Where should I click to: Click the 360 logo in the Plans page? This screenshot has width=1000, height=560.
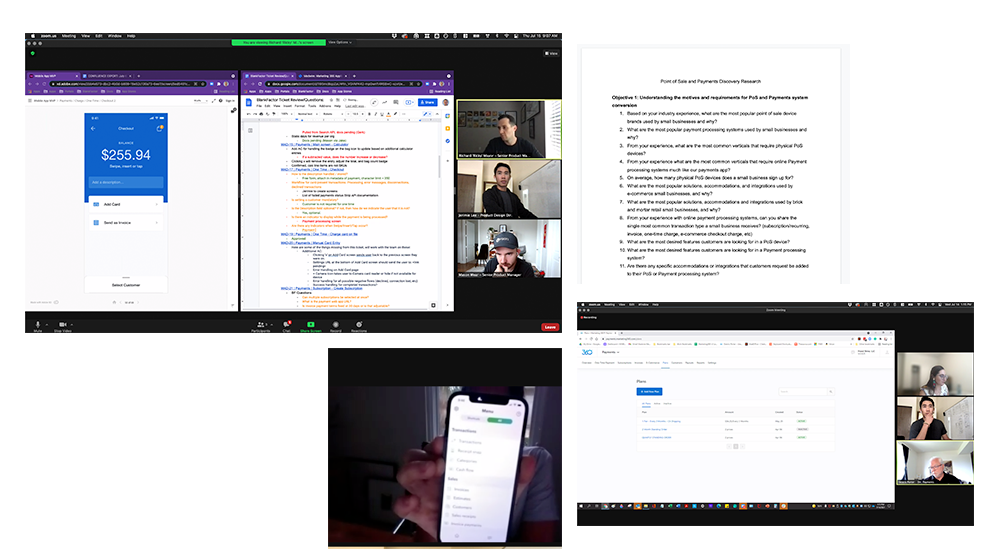point(587,352)
